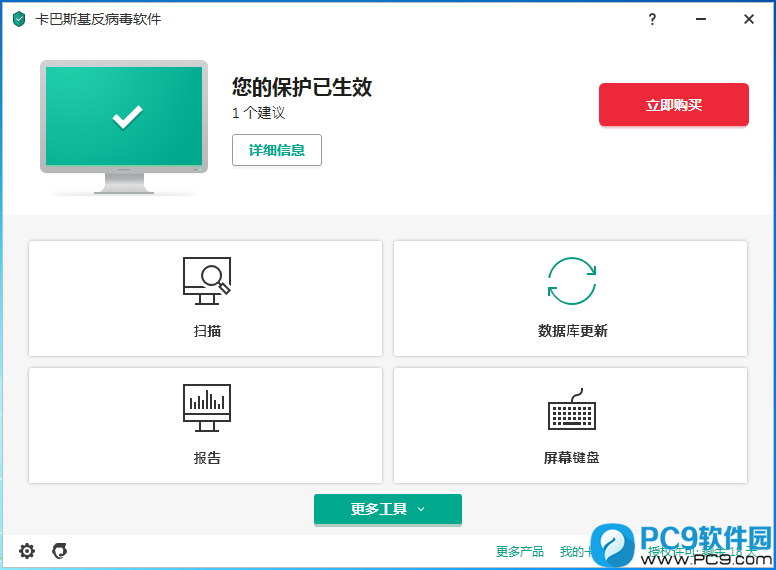Click the green monitor protection status image
Image resolution: width=776 pixels, height=570 pixels.
tap(124, 127)
